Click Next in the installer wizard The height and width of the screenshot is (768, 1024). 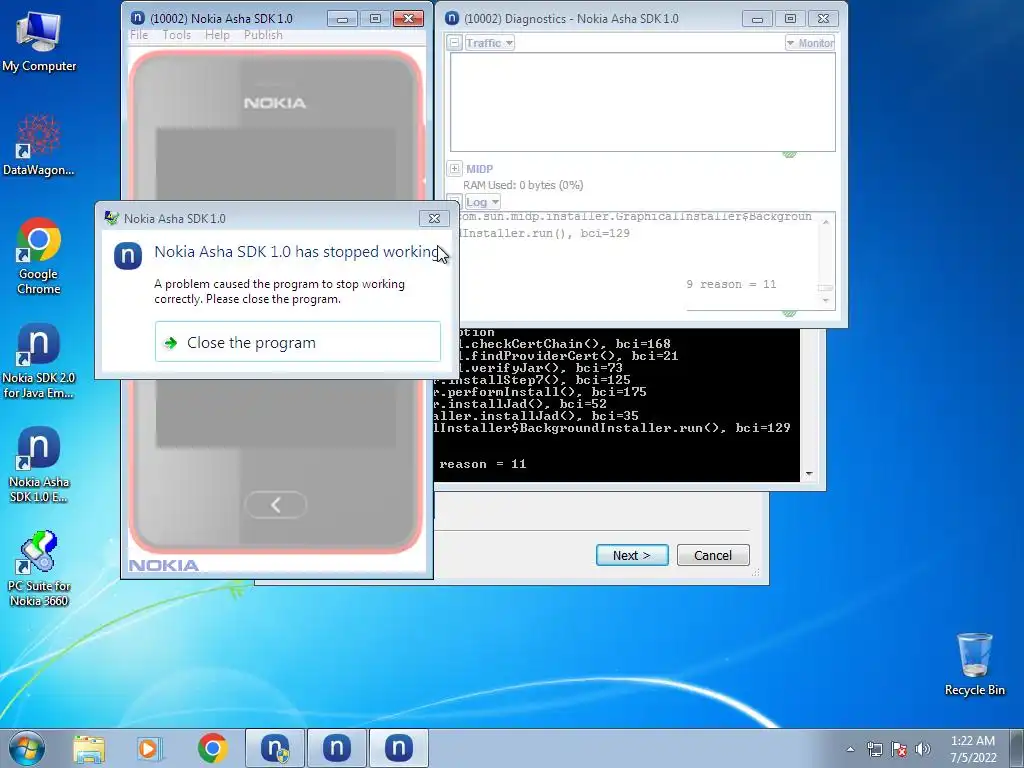coord(632,555)
